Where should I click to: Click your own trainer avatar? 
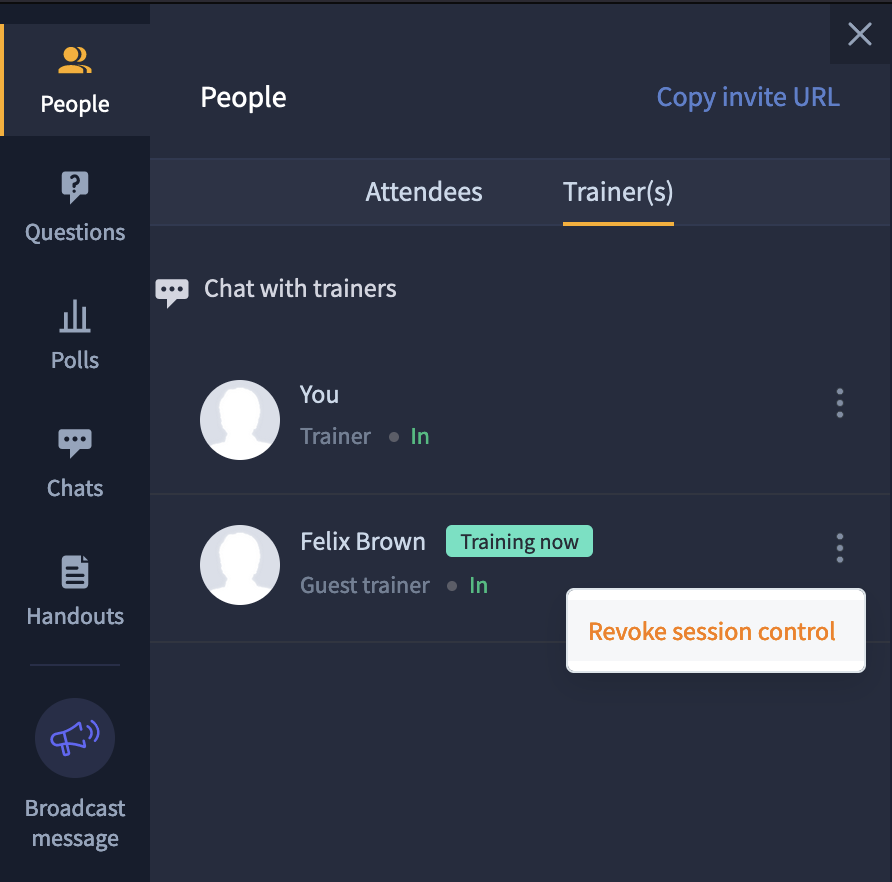point(240,420)
